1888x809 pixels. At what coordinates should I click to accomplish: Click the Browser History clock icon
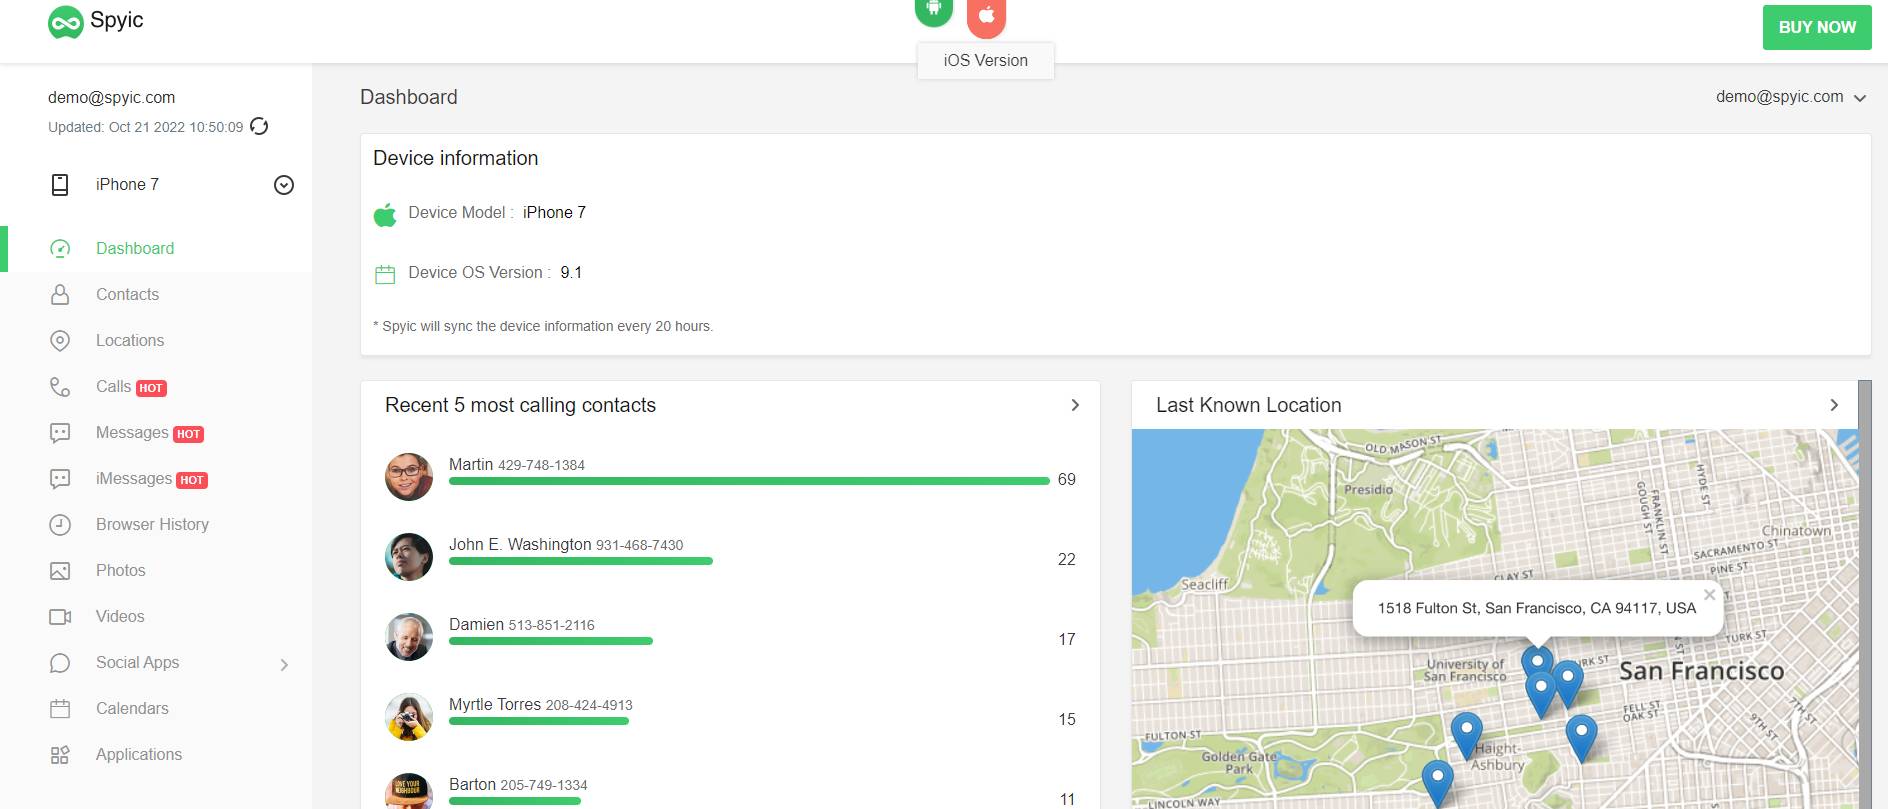click(x=60, y=525)
